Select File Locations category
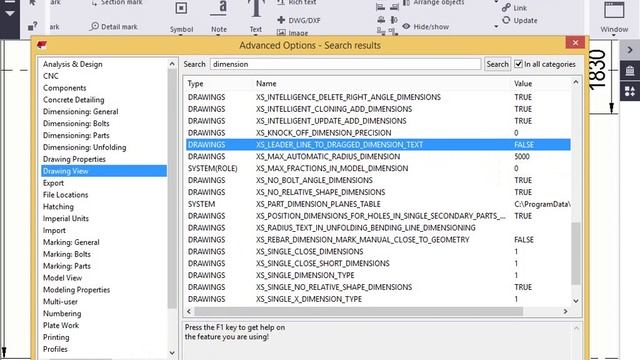Viewport: 640px width, 360px height. [x=65, y=195]
